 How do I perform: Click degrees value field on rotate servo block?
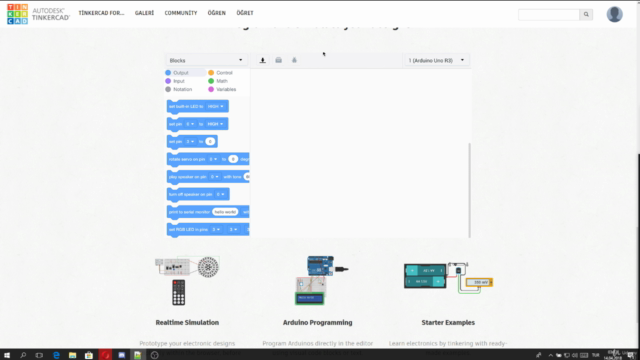(x=233, y=159)
